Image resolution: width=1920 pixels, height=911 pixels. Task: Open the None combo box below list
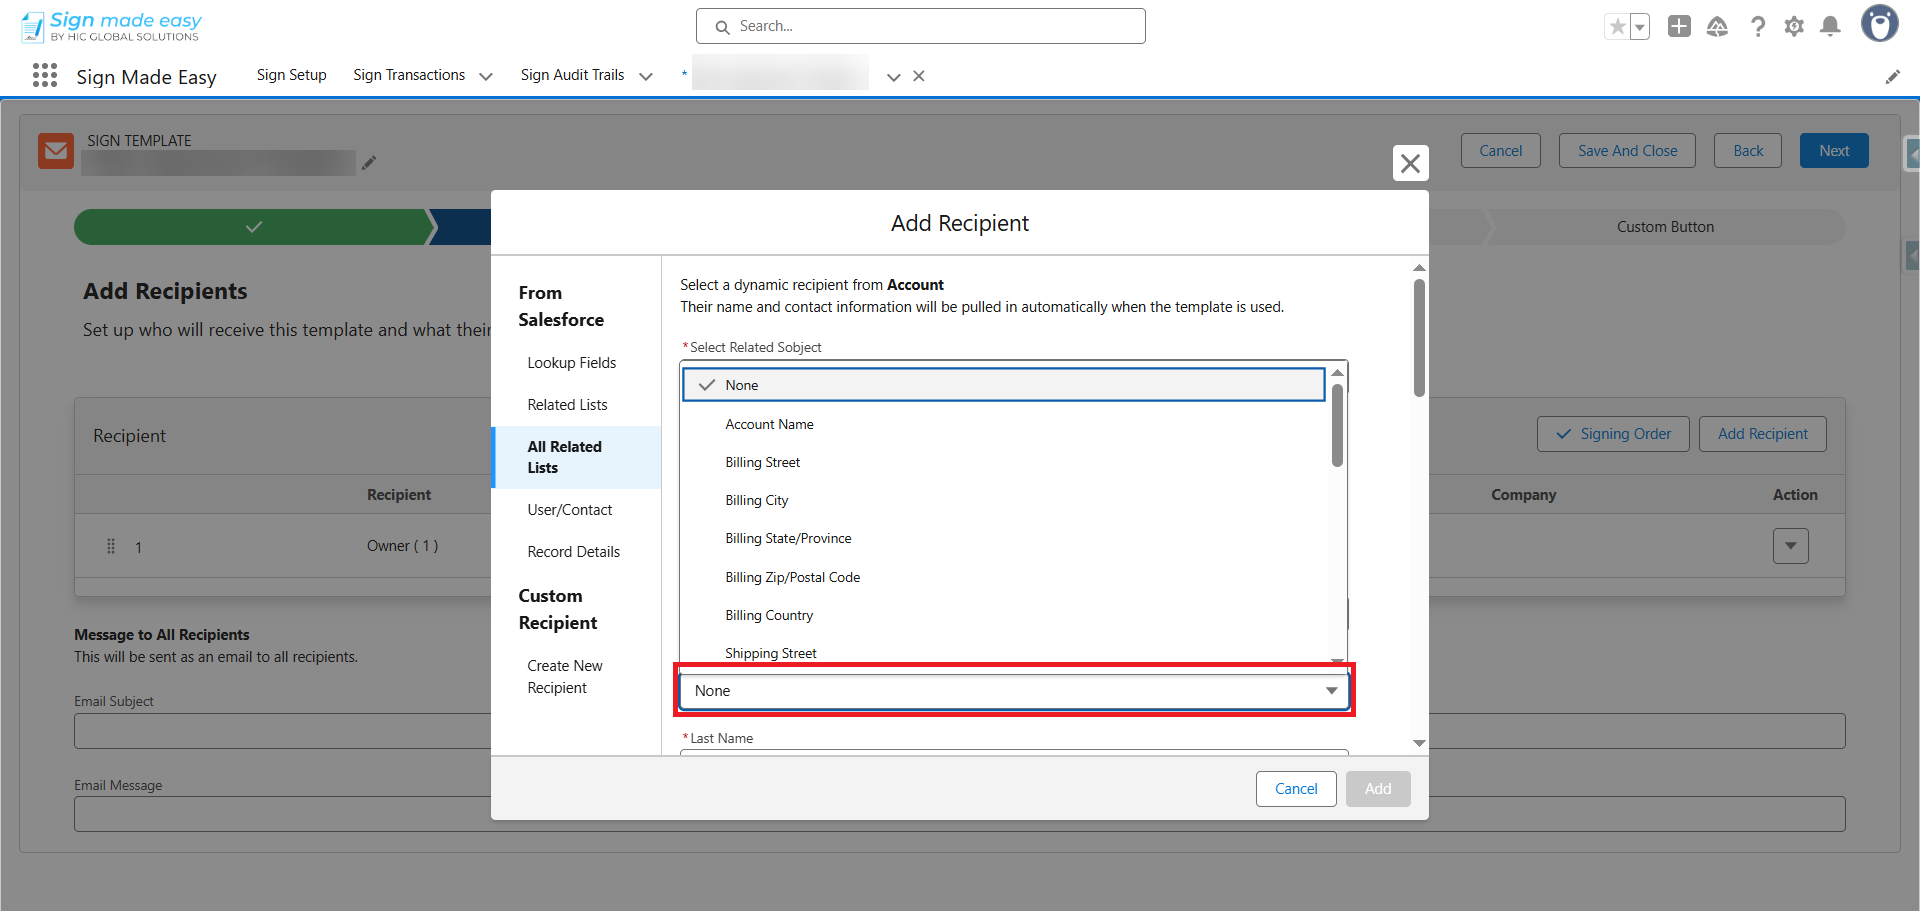coord(1014,691)
